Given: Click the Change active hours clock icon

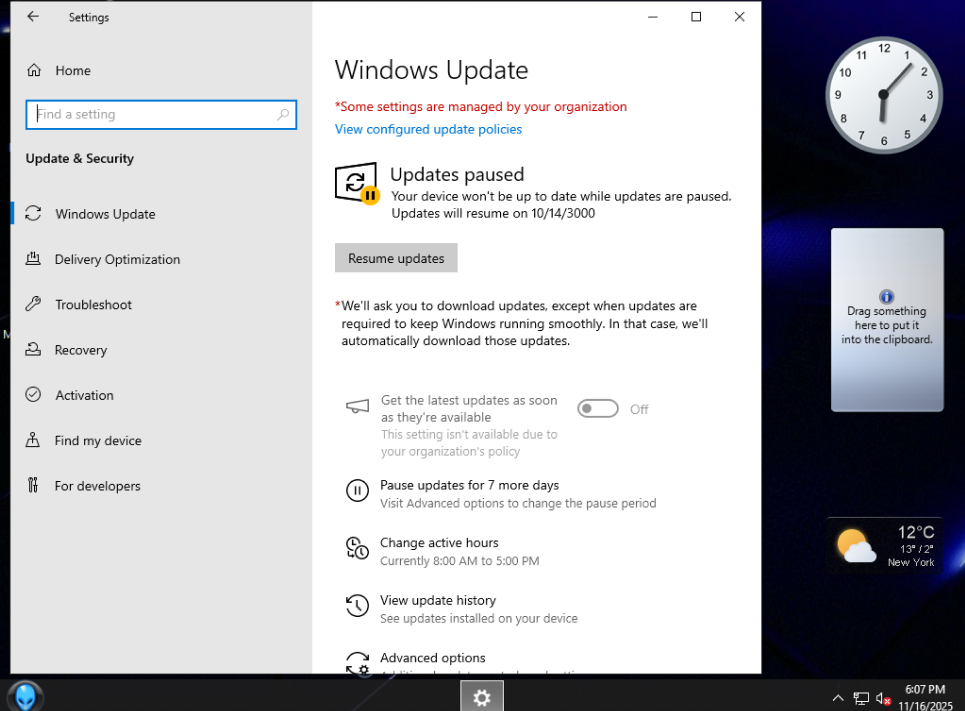Looking at the screenshot, I should pyautogui.click(x=357, y=548).
